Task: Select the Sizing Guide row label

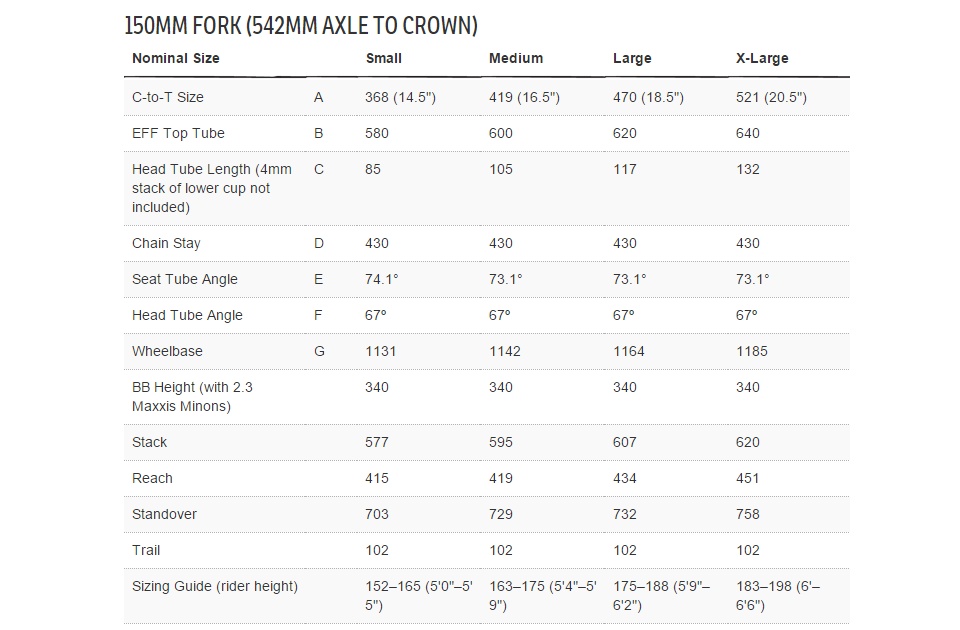Action: [x=215, y=586]
